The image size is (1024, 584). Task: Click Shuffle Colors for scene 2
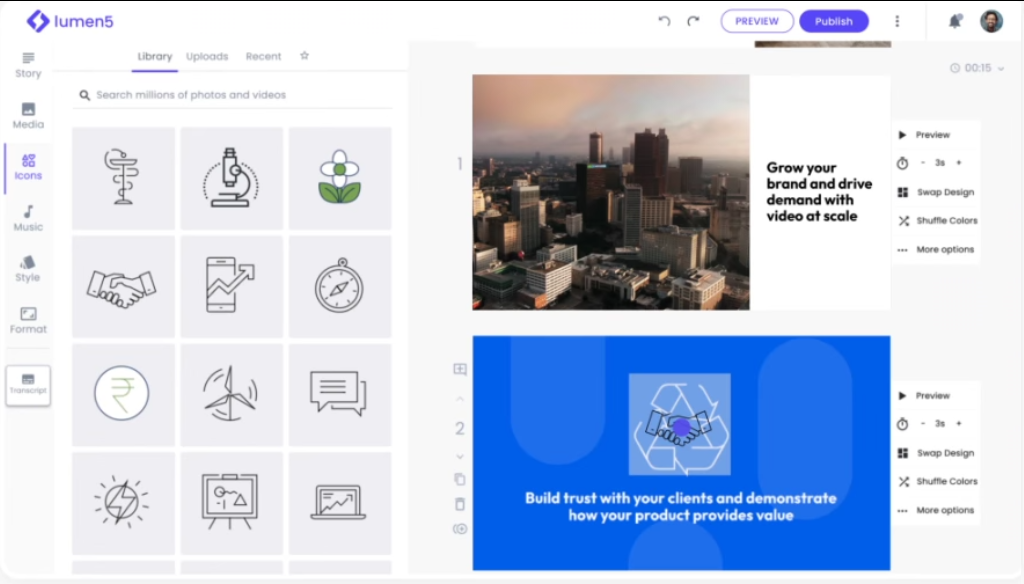click(938, 481)
